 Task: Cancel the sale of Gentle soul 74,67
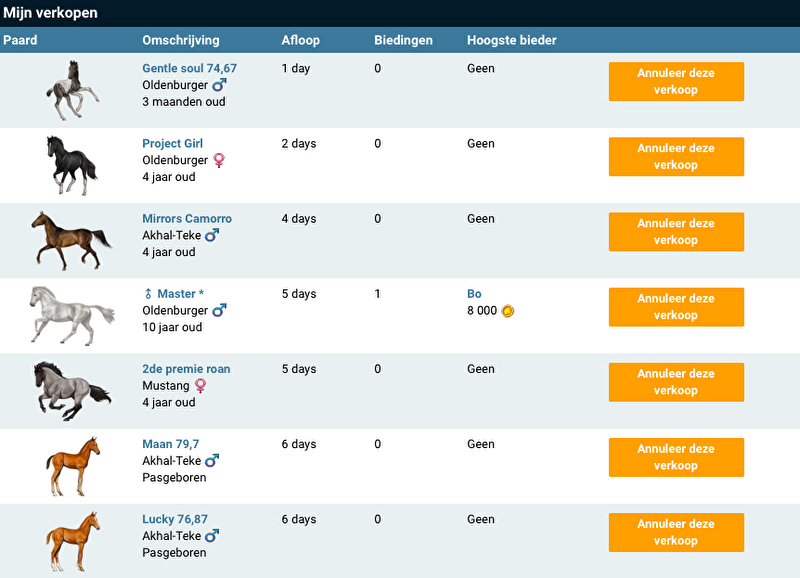pyautogui.click(x=676, y=82)
